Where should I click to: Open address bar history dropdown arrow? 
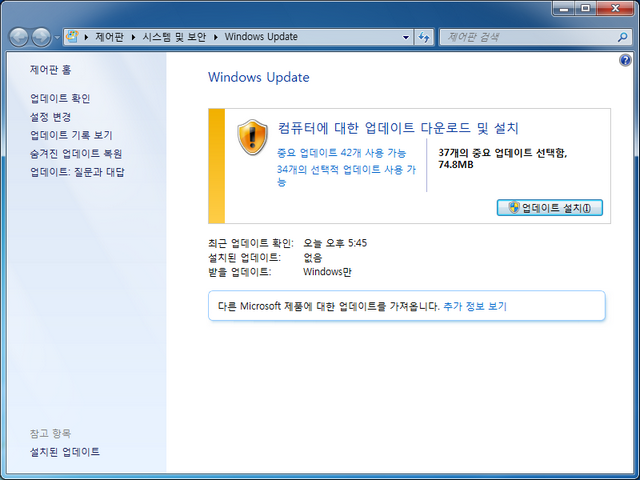(406, 37)
